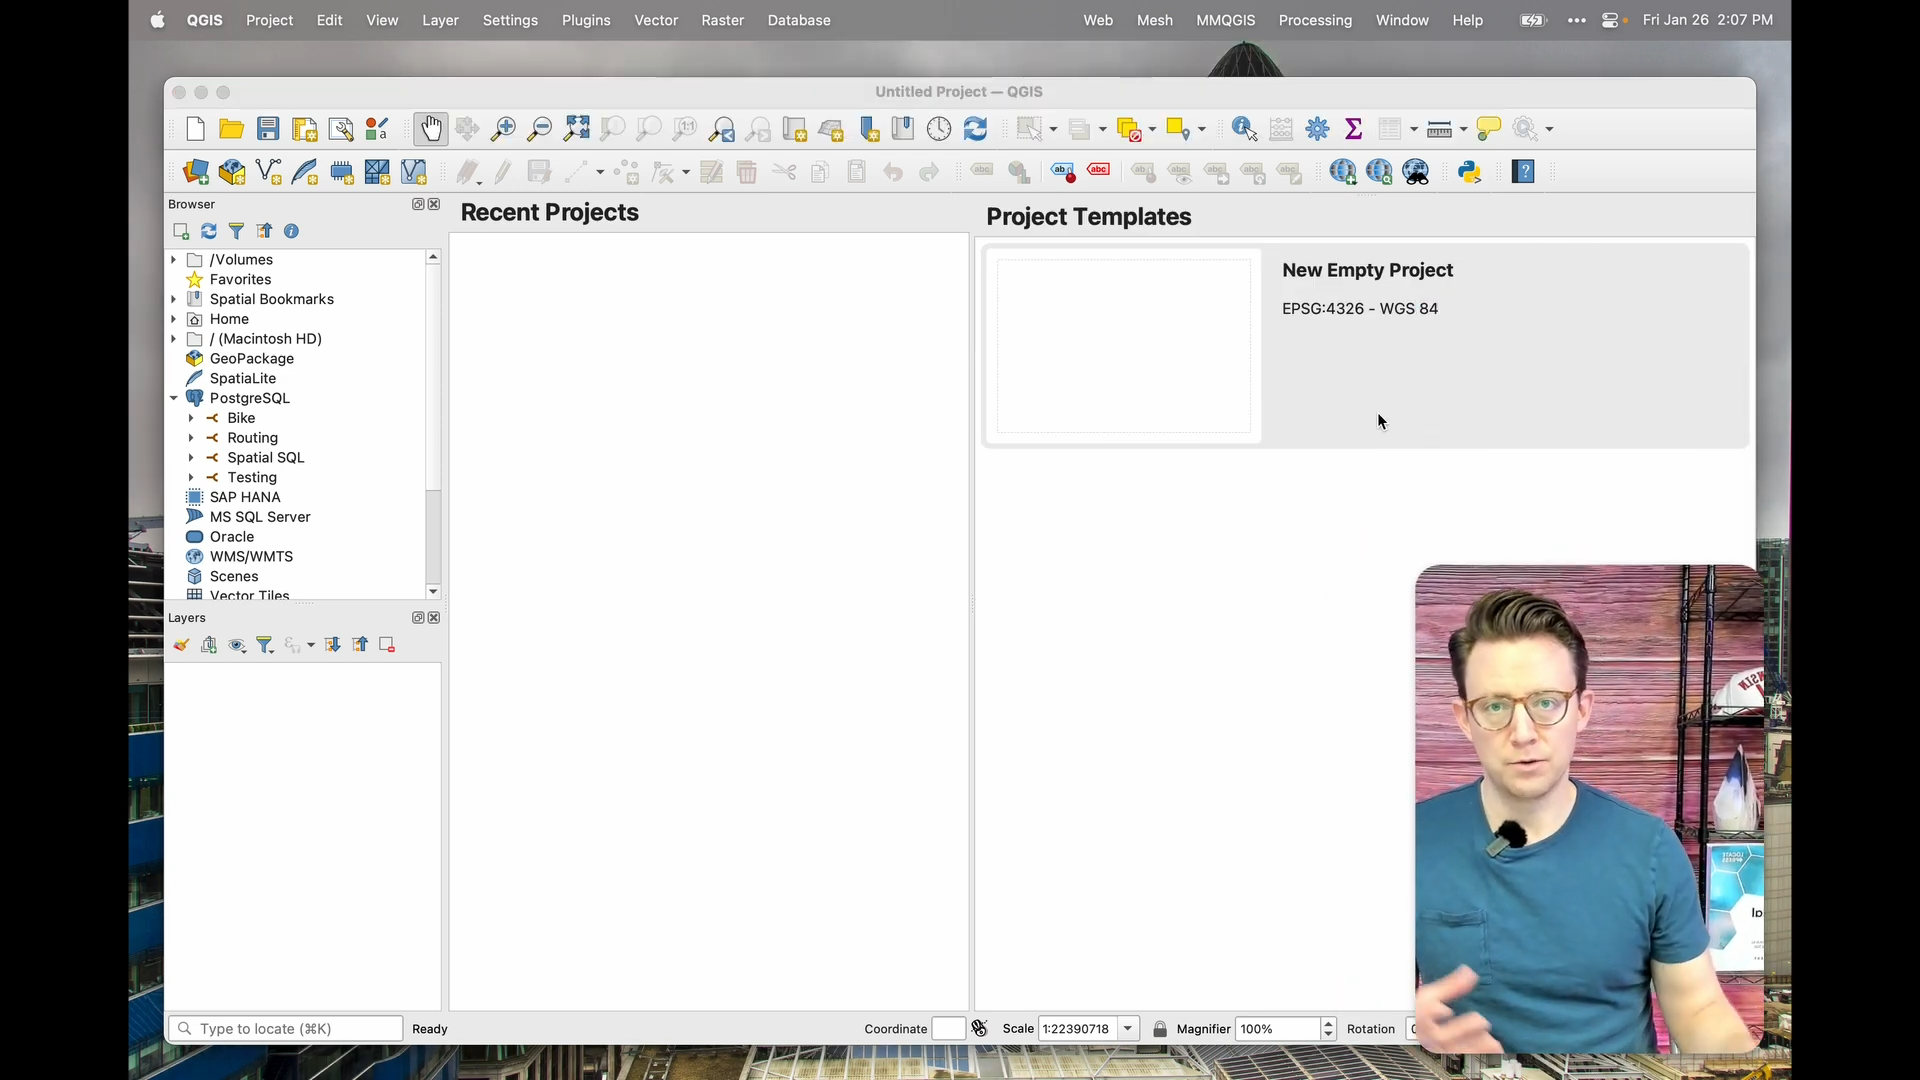This screenshot has width=1920, height=1080.
Task: Click GeoPackage in Browser panel
Action: tap(252, 359)
